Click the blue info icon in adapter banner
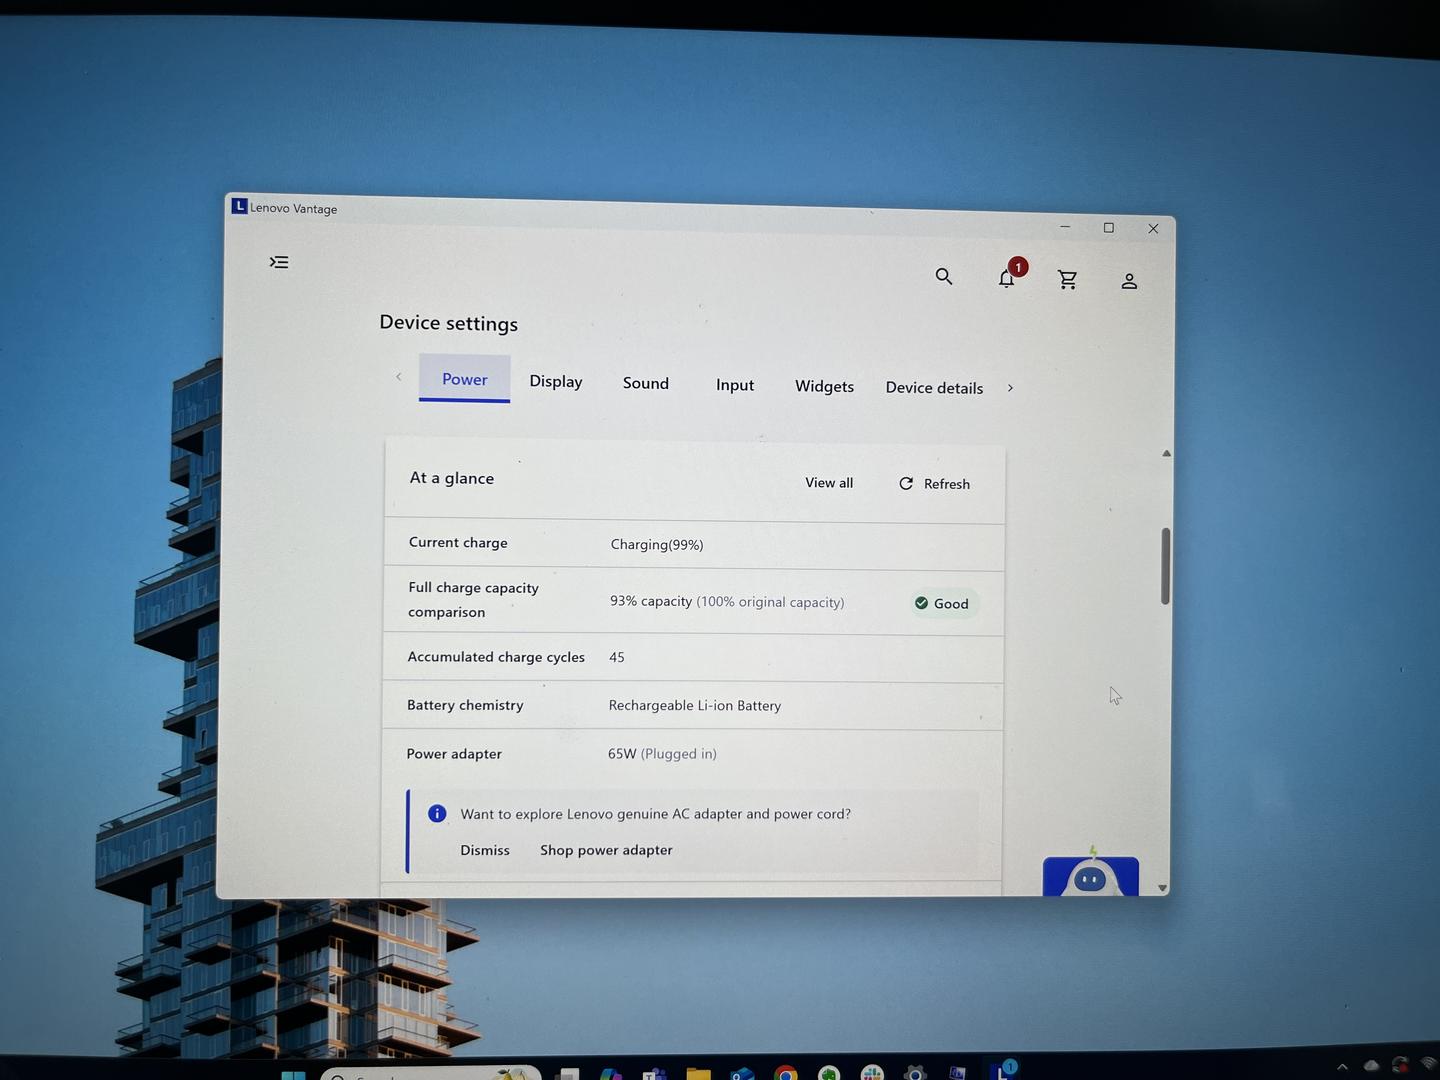 click(x=437, y=813)
